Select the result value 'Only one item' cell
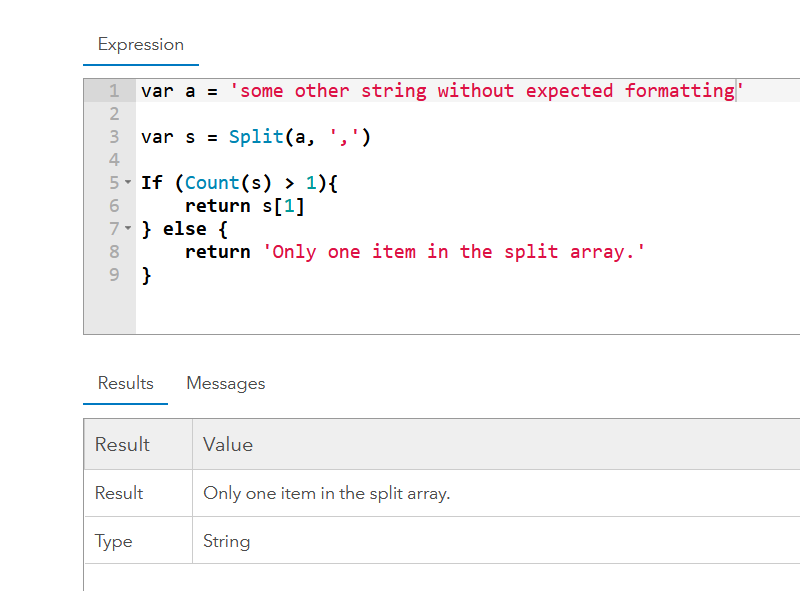The image size is (800, 591). pyautogui.click(x=496, y=493)
